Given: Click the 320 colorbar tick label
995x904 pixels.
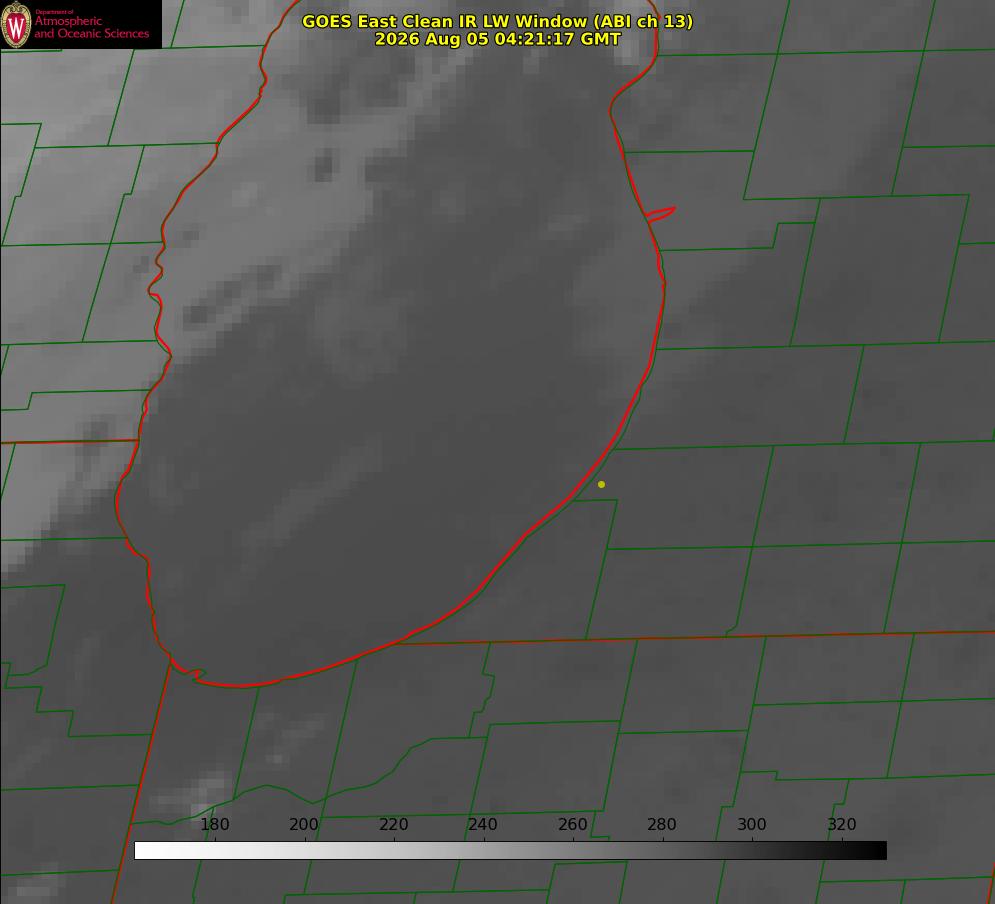Looking at the screenshot, I should [842, 824].
